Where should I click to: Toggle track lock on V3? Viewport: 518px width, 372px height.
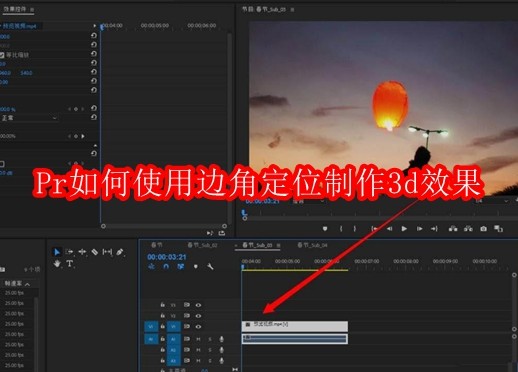[162, 305]
